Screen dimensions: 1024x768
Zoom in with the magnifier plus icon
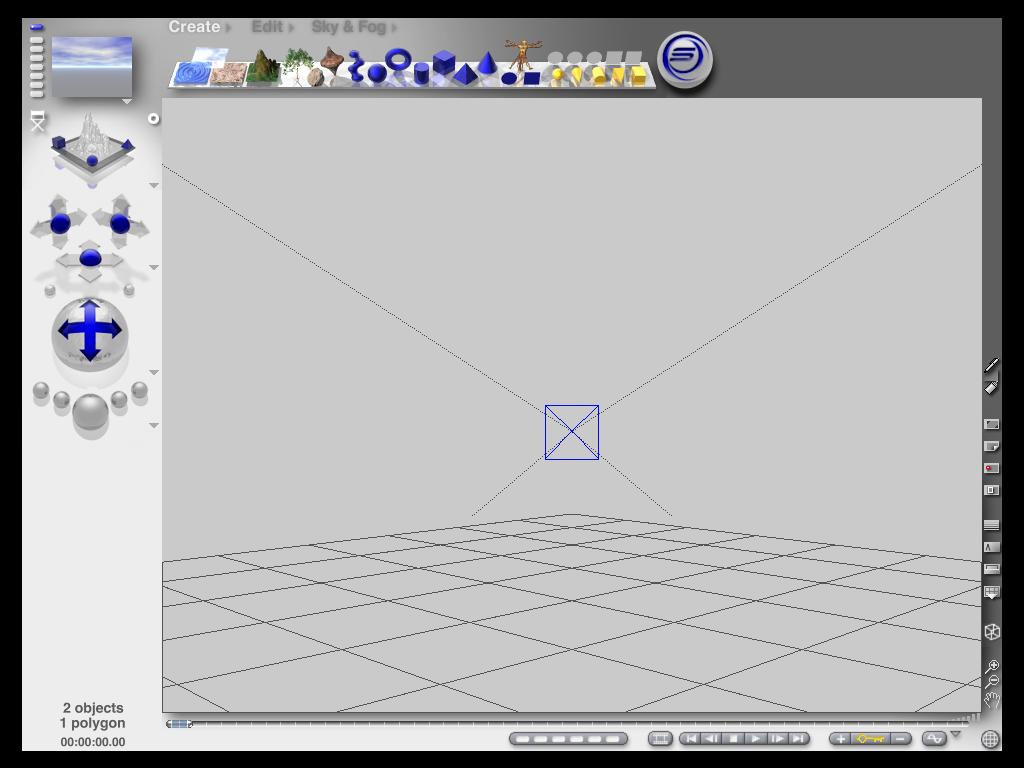[x=992, y=666]
